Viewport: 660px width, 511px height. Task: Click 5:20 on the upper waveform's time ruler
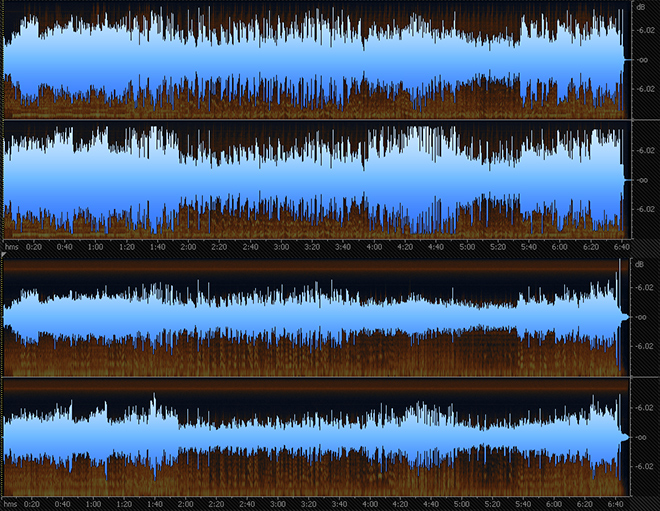498,247
